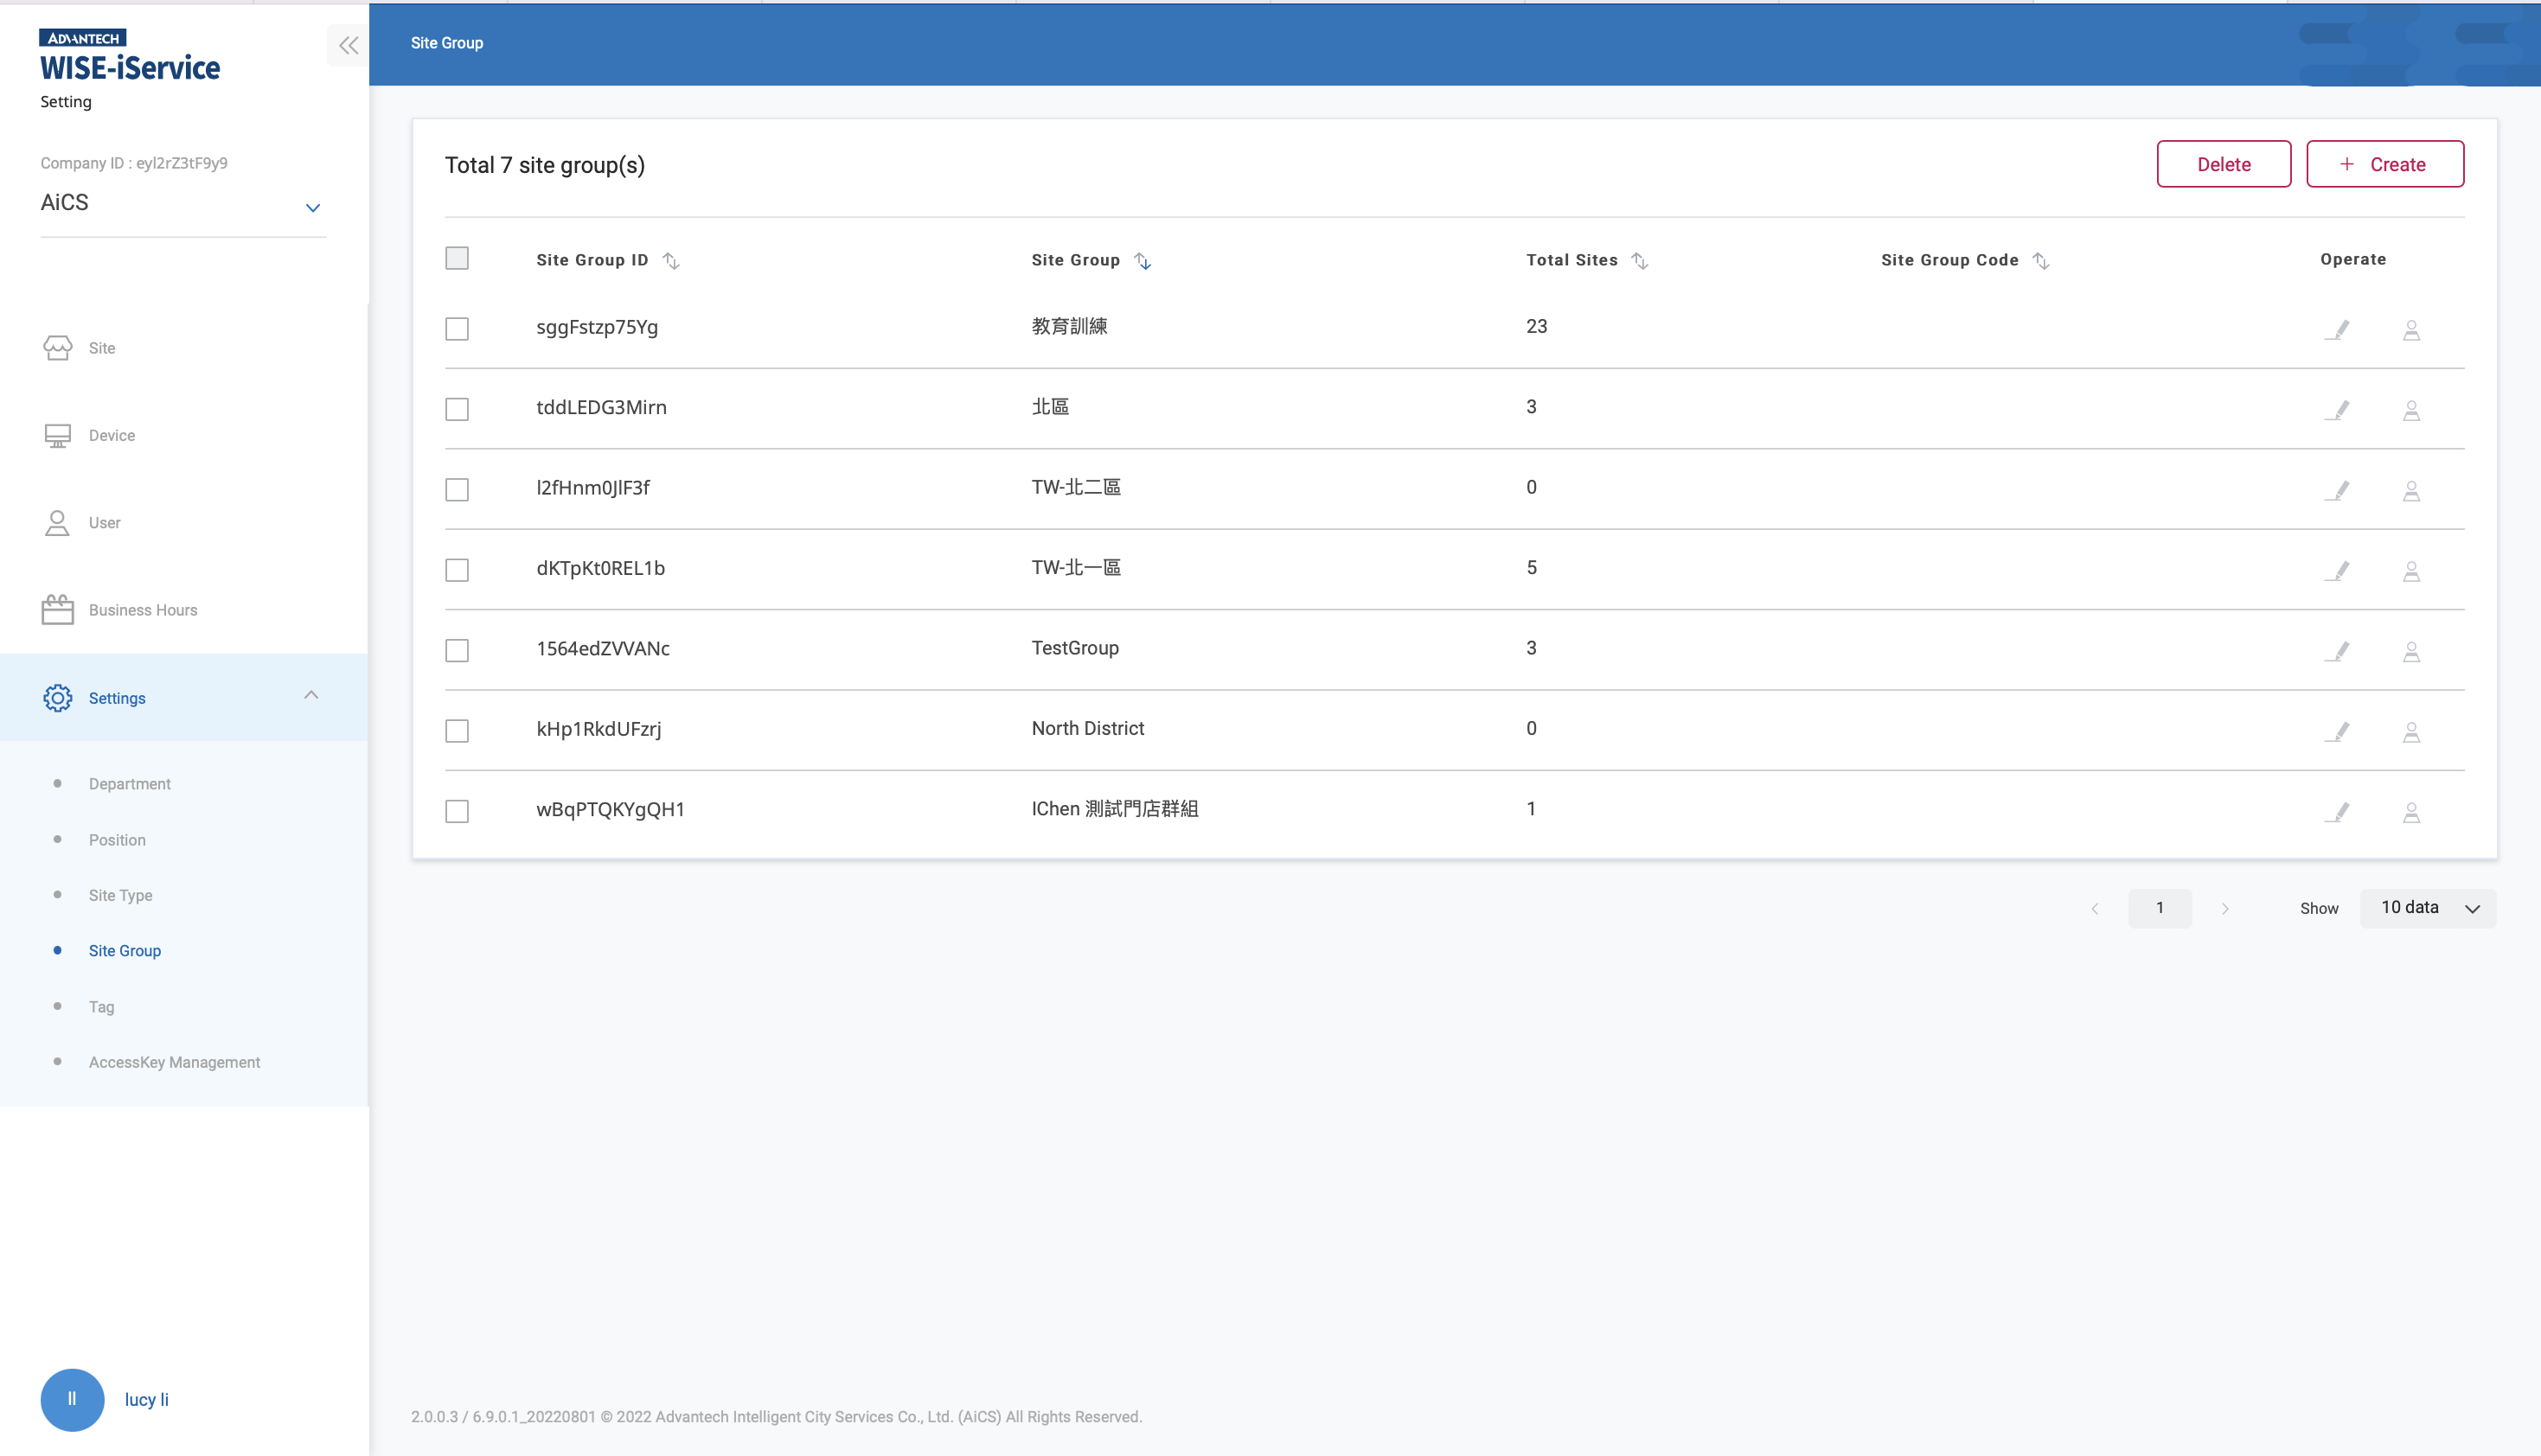Check the checkbox next to wBqPTQKYgQH1
The height and width of the screenshot is (1456, 2541).
pyautogui.click(x=457, y=811)
